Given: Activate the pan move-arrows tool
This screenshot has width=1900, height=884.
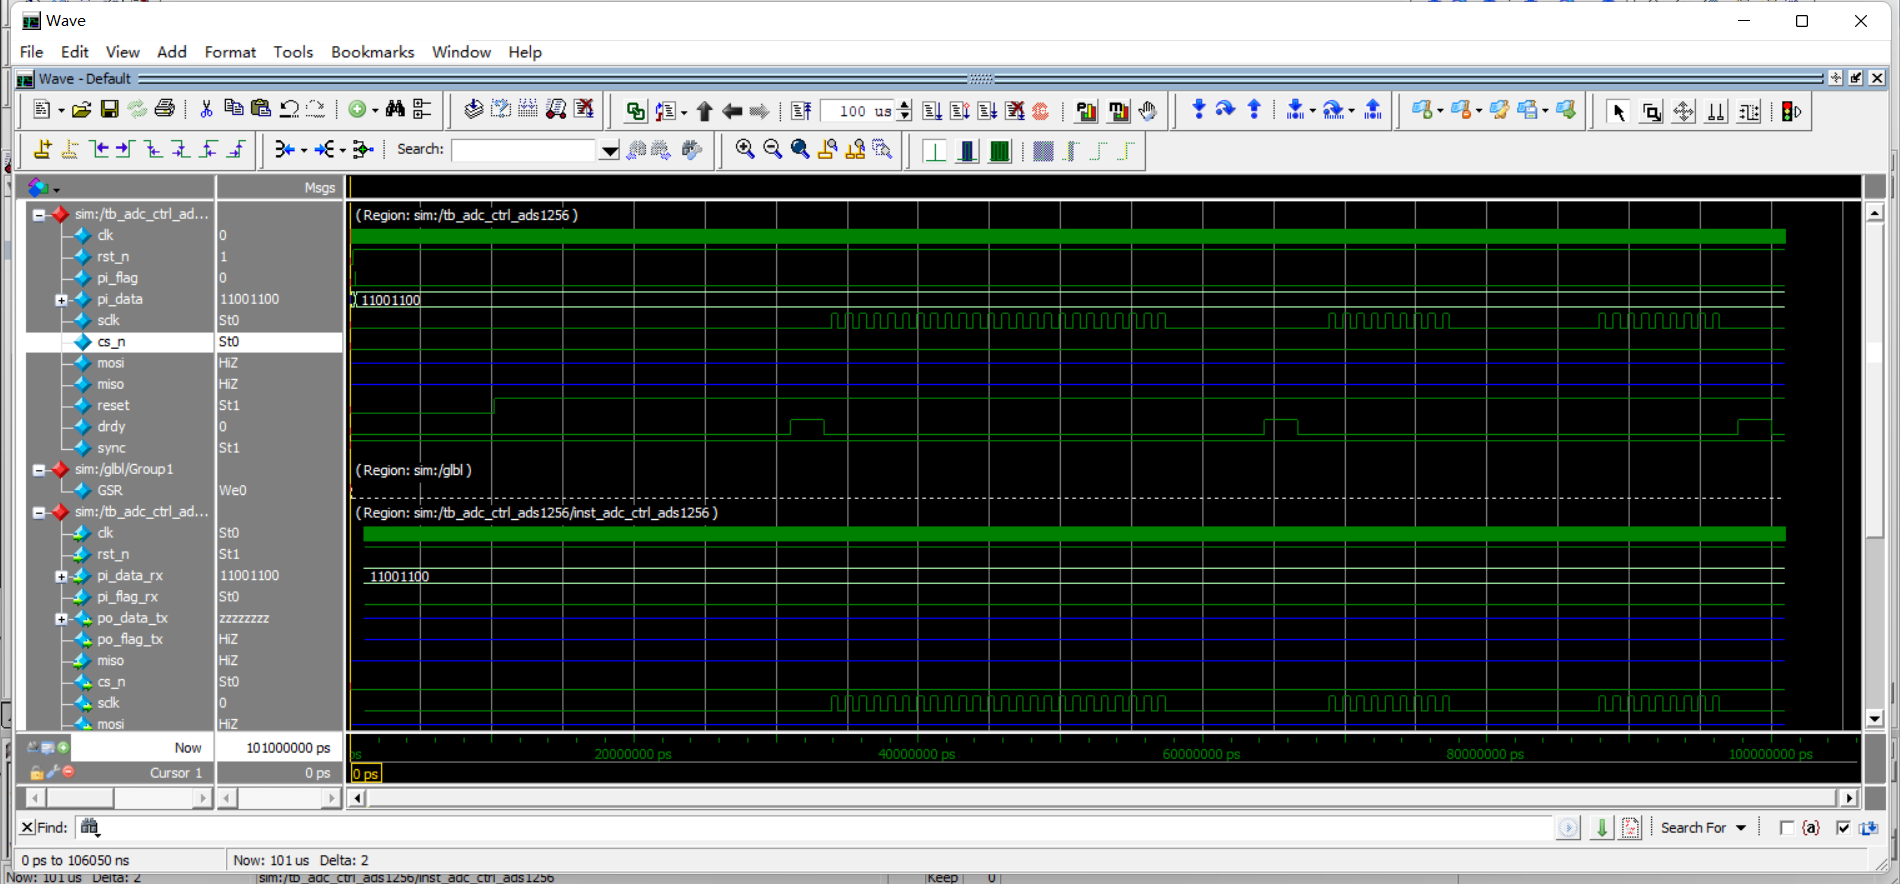Looking at the screenshot, I should pos(1684,112).
